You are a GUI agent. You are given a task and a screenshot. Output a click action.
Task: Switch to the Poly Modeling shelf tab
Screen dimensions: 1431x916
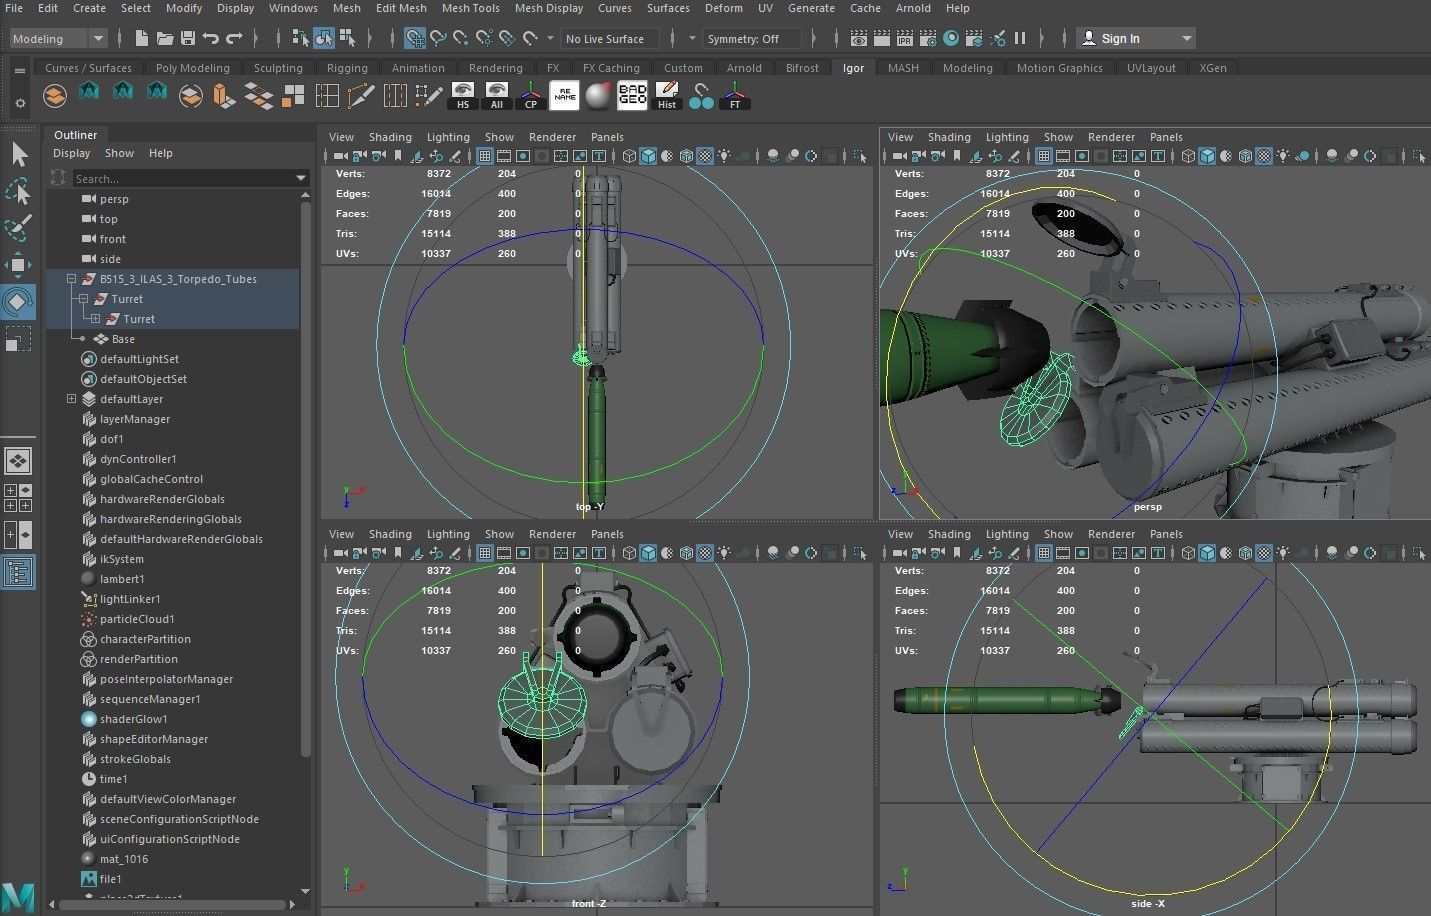192,68
